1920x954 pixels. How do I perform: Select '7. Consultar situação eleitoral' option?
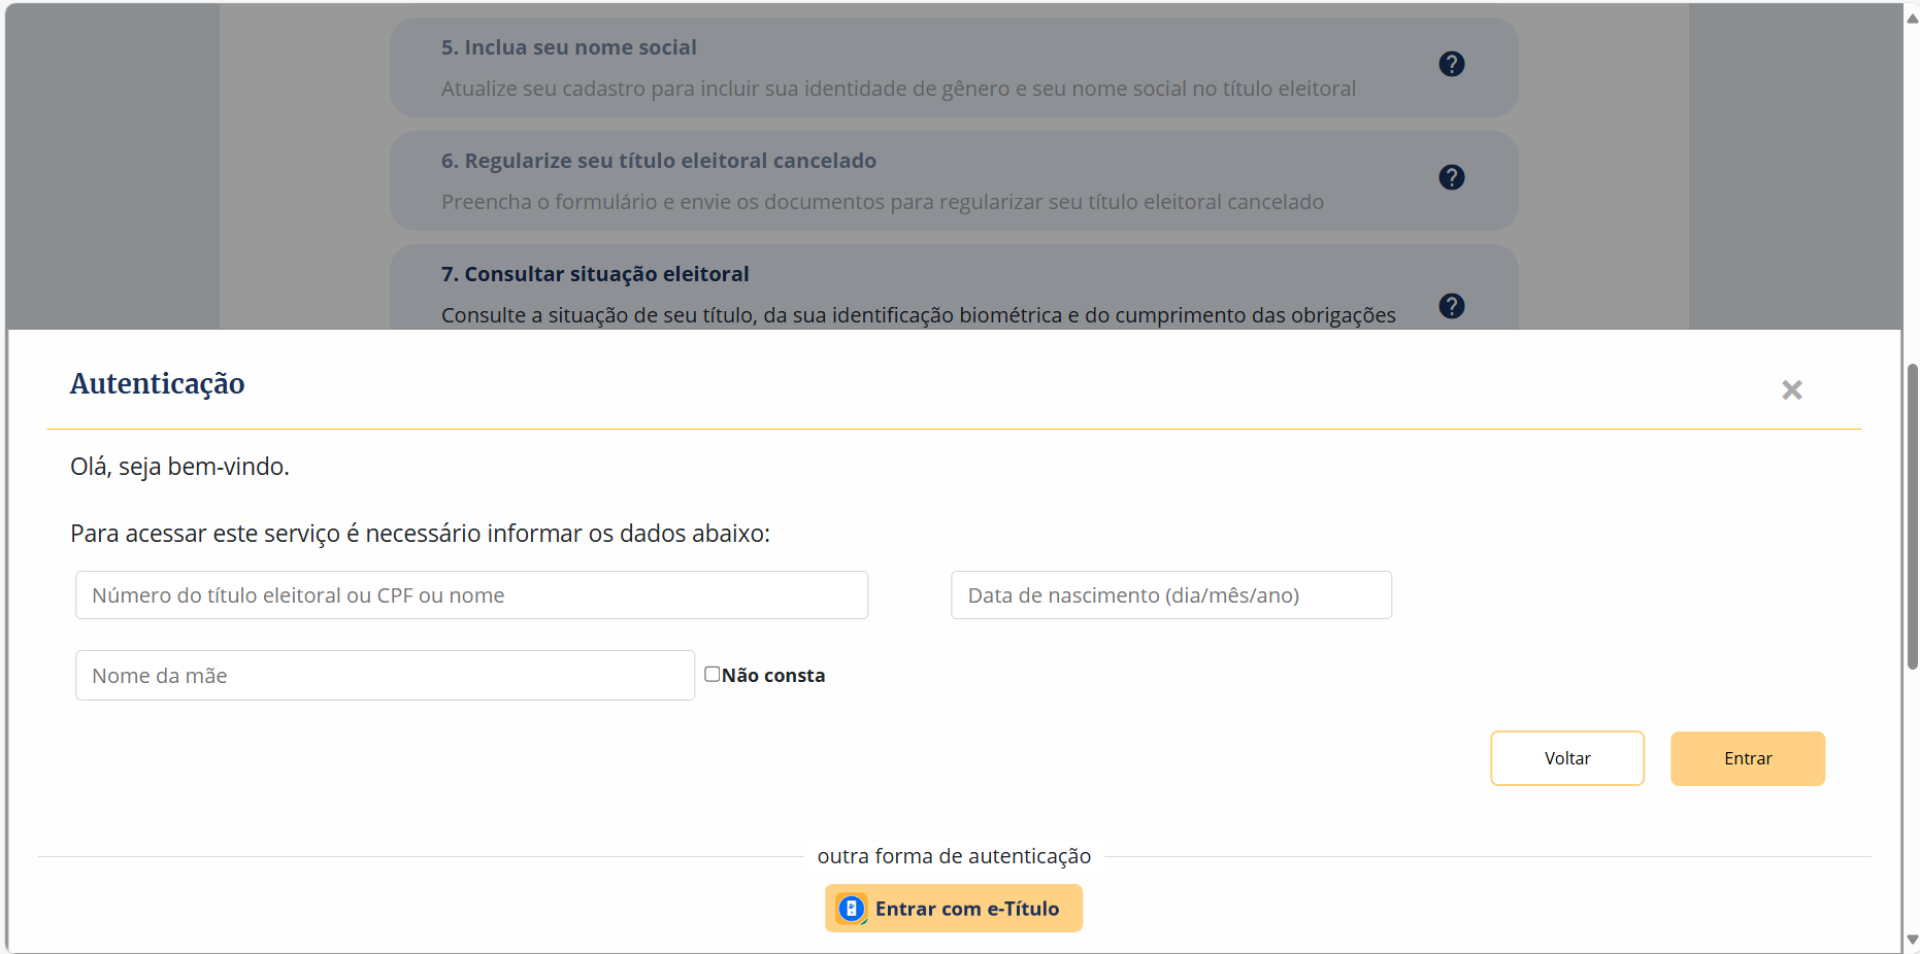594,274
